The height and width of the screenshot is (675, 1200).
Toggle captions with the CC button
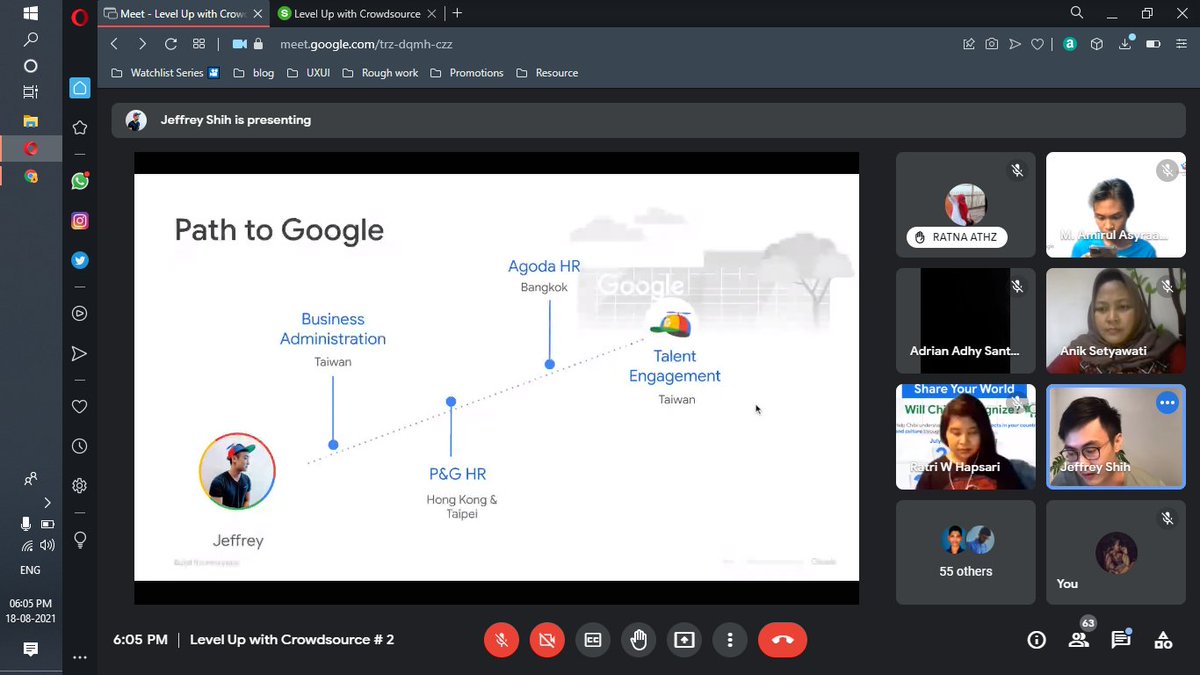coord(593,640)
